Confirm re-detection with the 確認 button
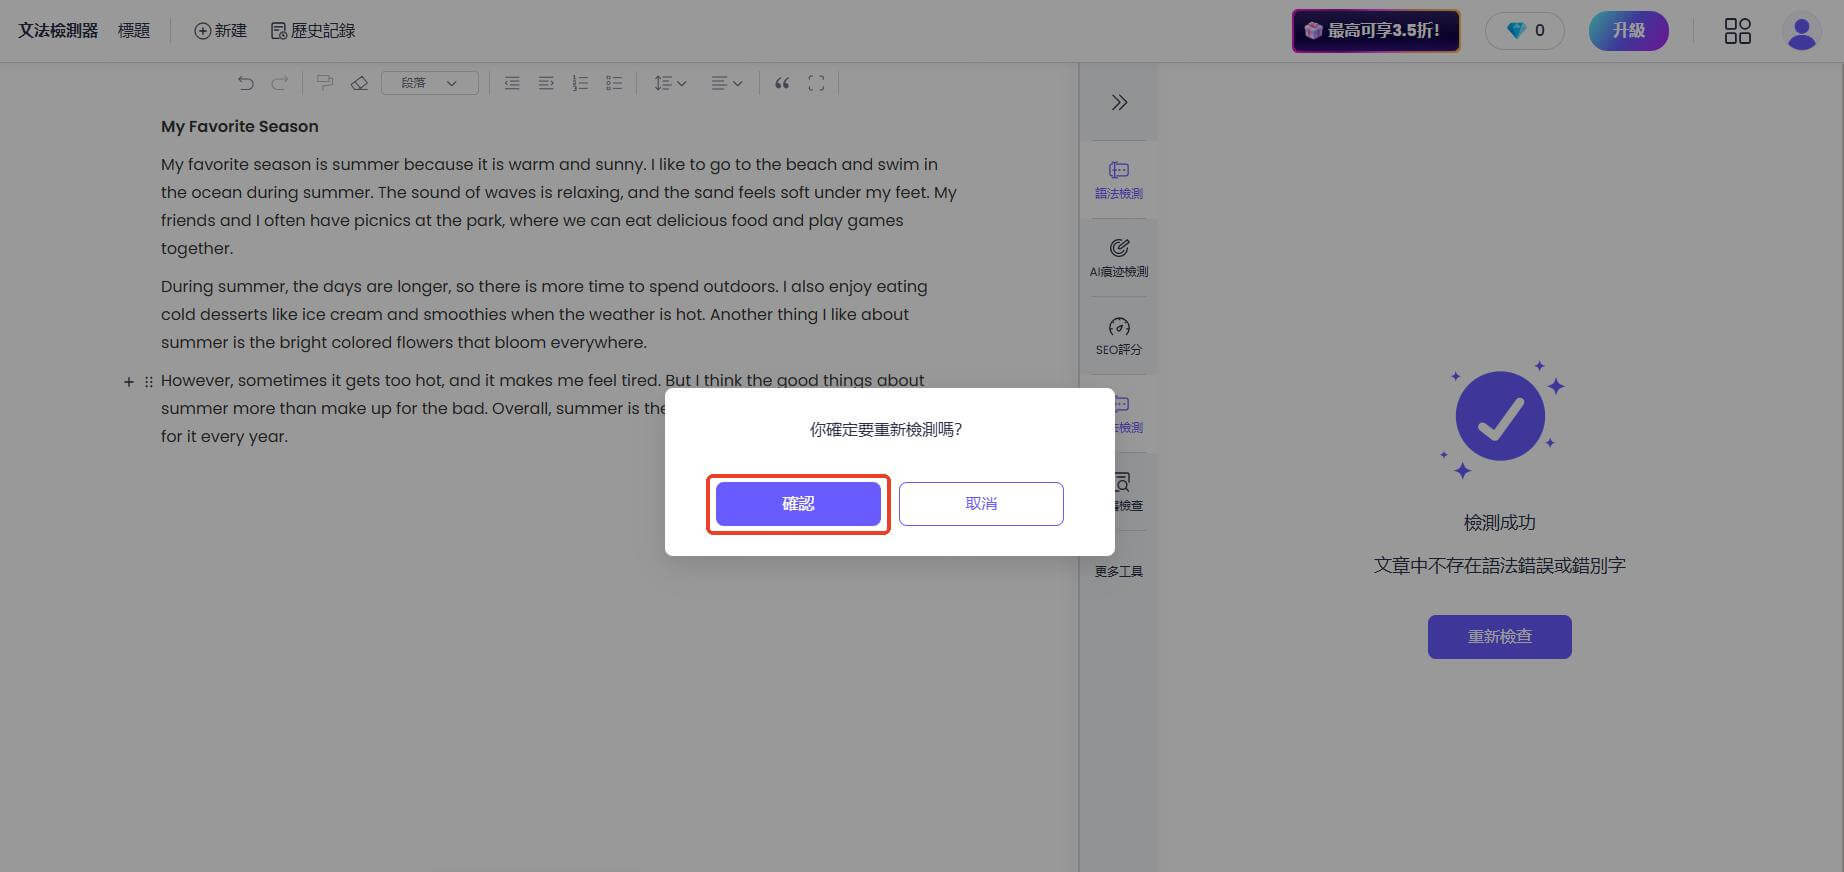This screenshot has width=1844, height=872. pos(798,503)
